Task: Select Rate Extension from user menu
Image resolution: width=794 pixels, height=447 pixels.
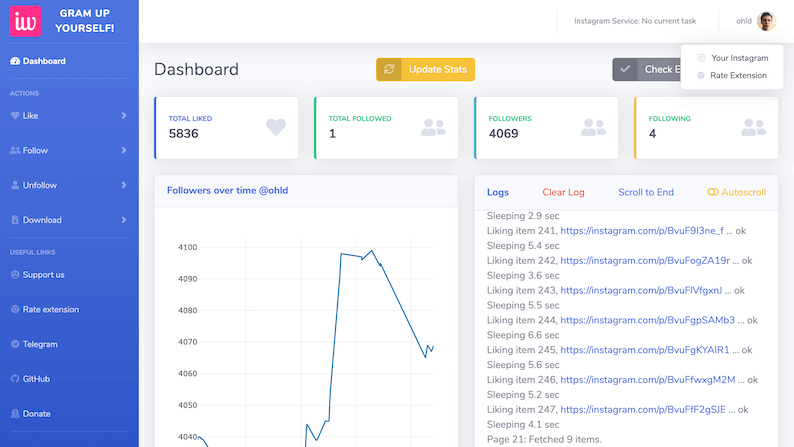Action: [738, 75]
